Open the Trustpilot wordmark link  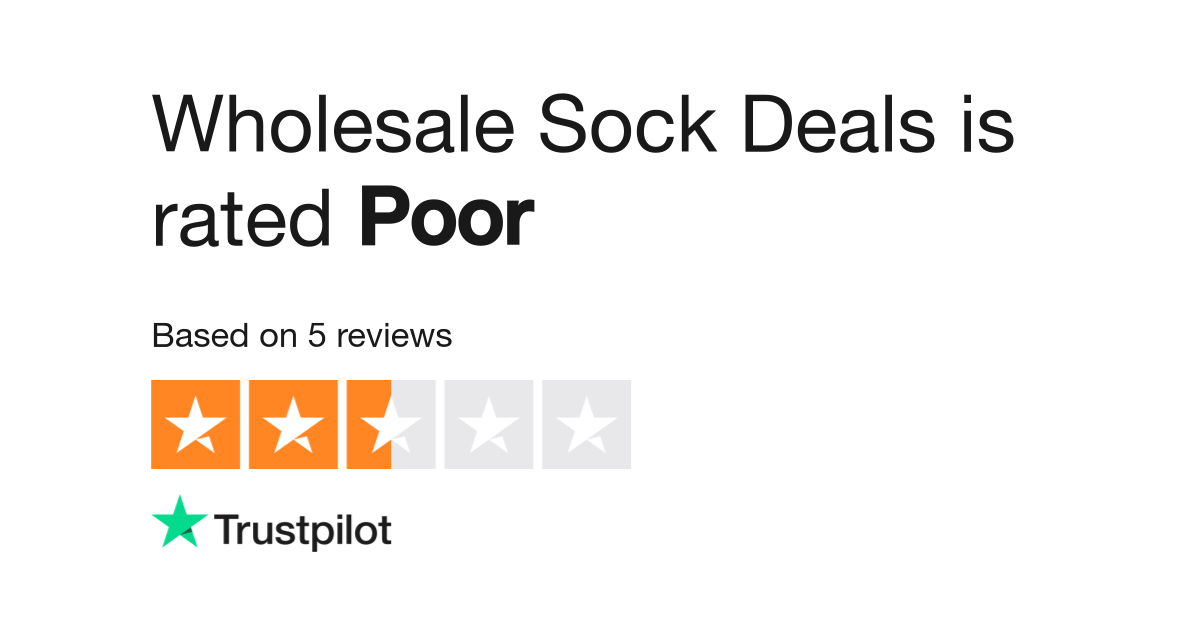[303, 531]
